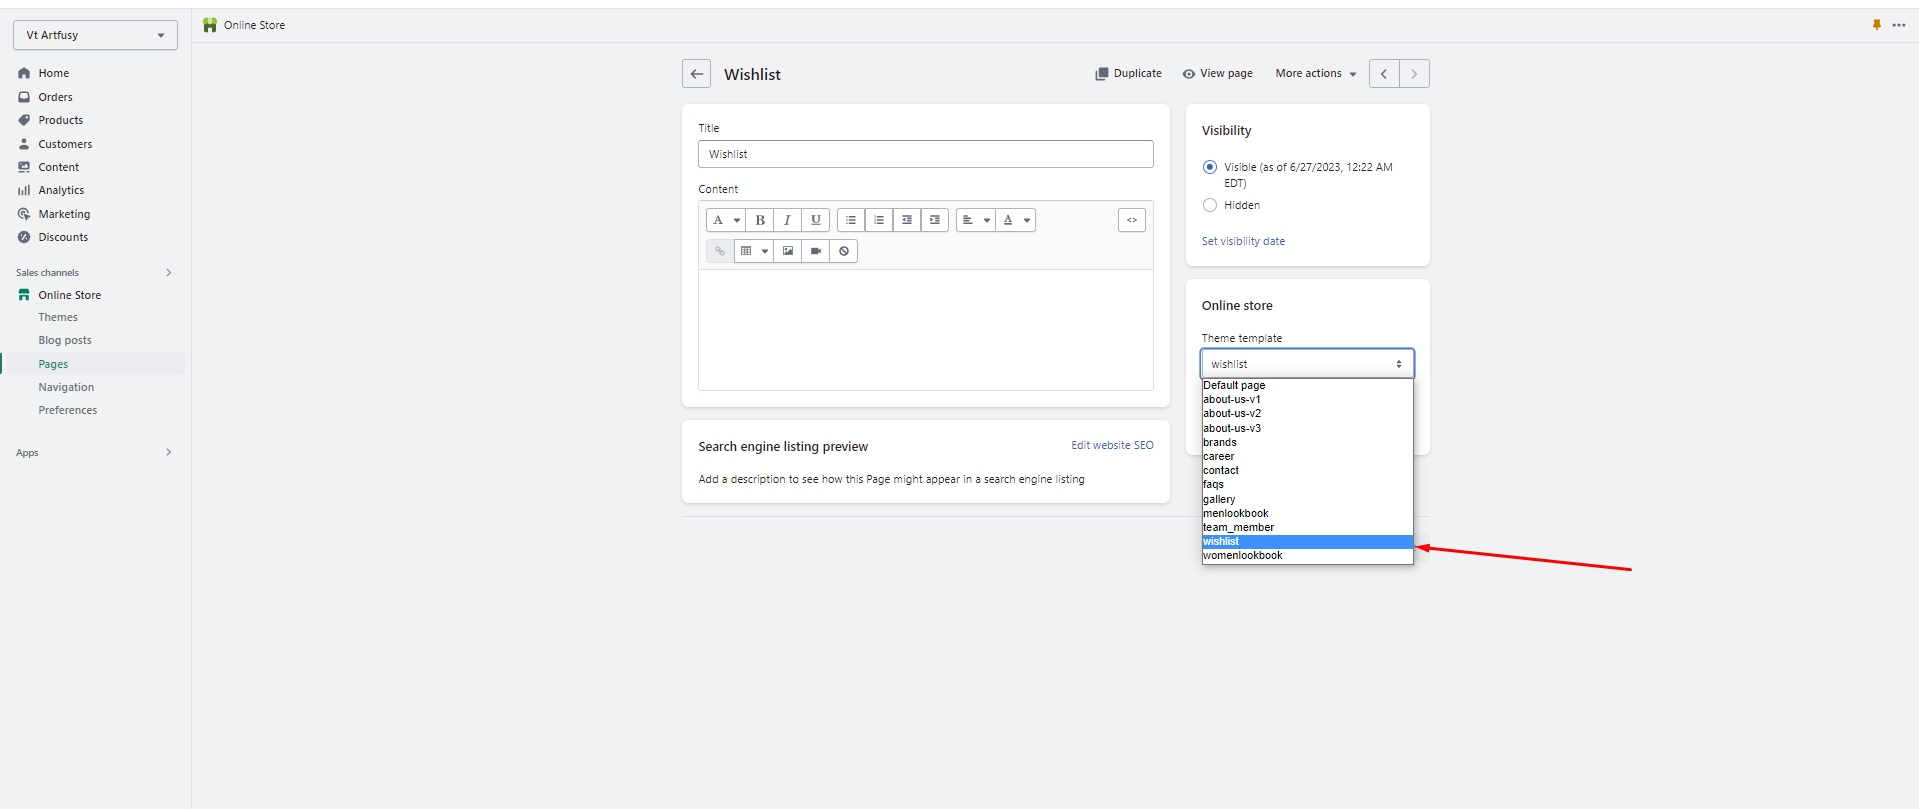Image resolution: width=1919 pixels, height=809 pixels.
Task: Click the Title input field
Action: coord(925,154)
